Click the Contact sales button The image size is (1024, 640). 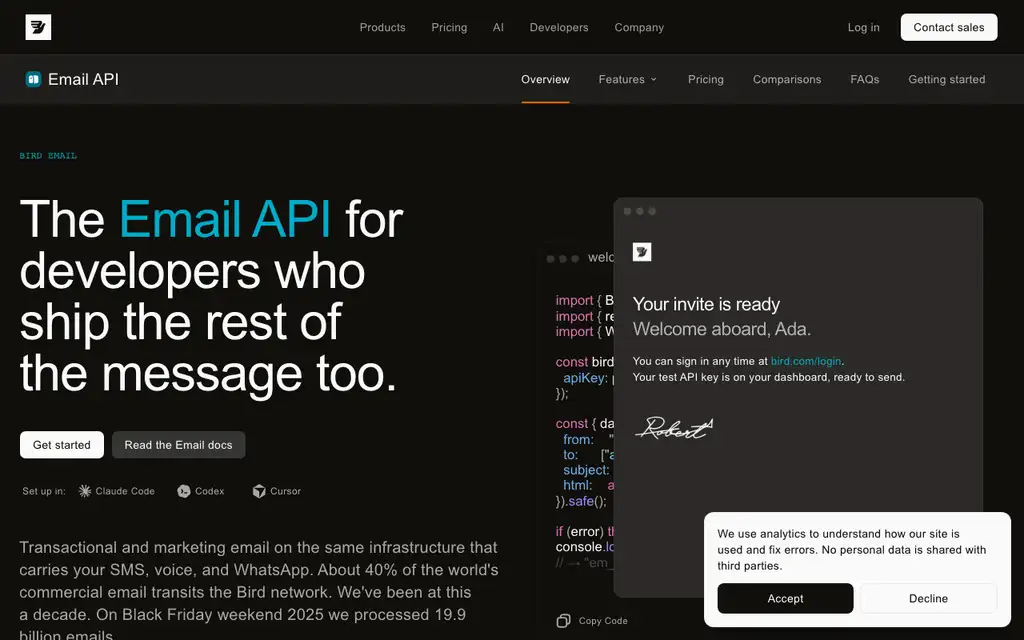pyautogui.click(x=948, y=27)
